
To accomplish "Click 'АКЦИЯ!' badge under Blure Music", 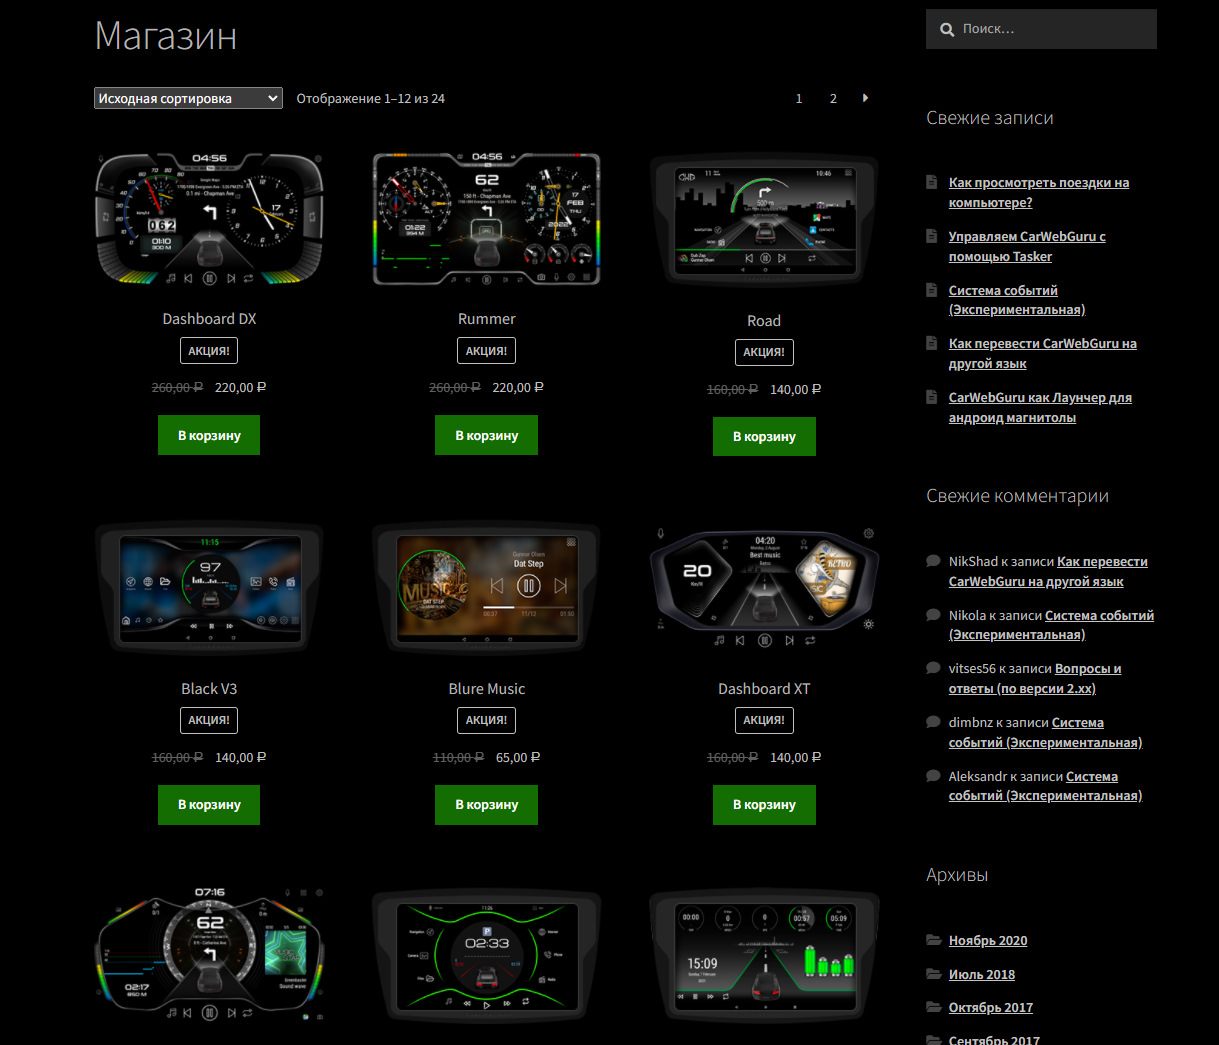I will pos(486,720).
